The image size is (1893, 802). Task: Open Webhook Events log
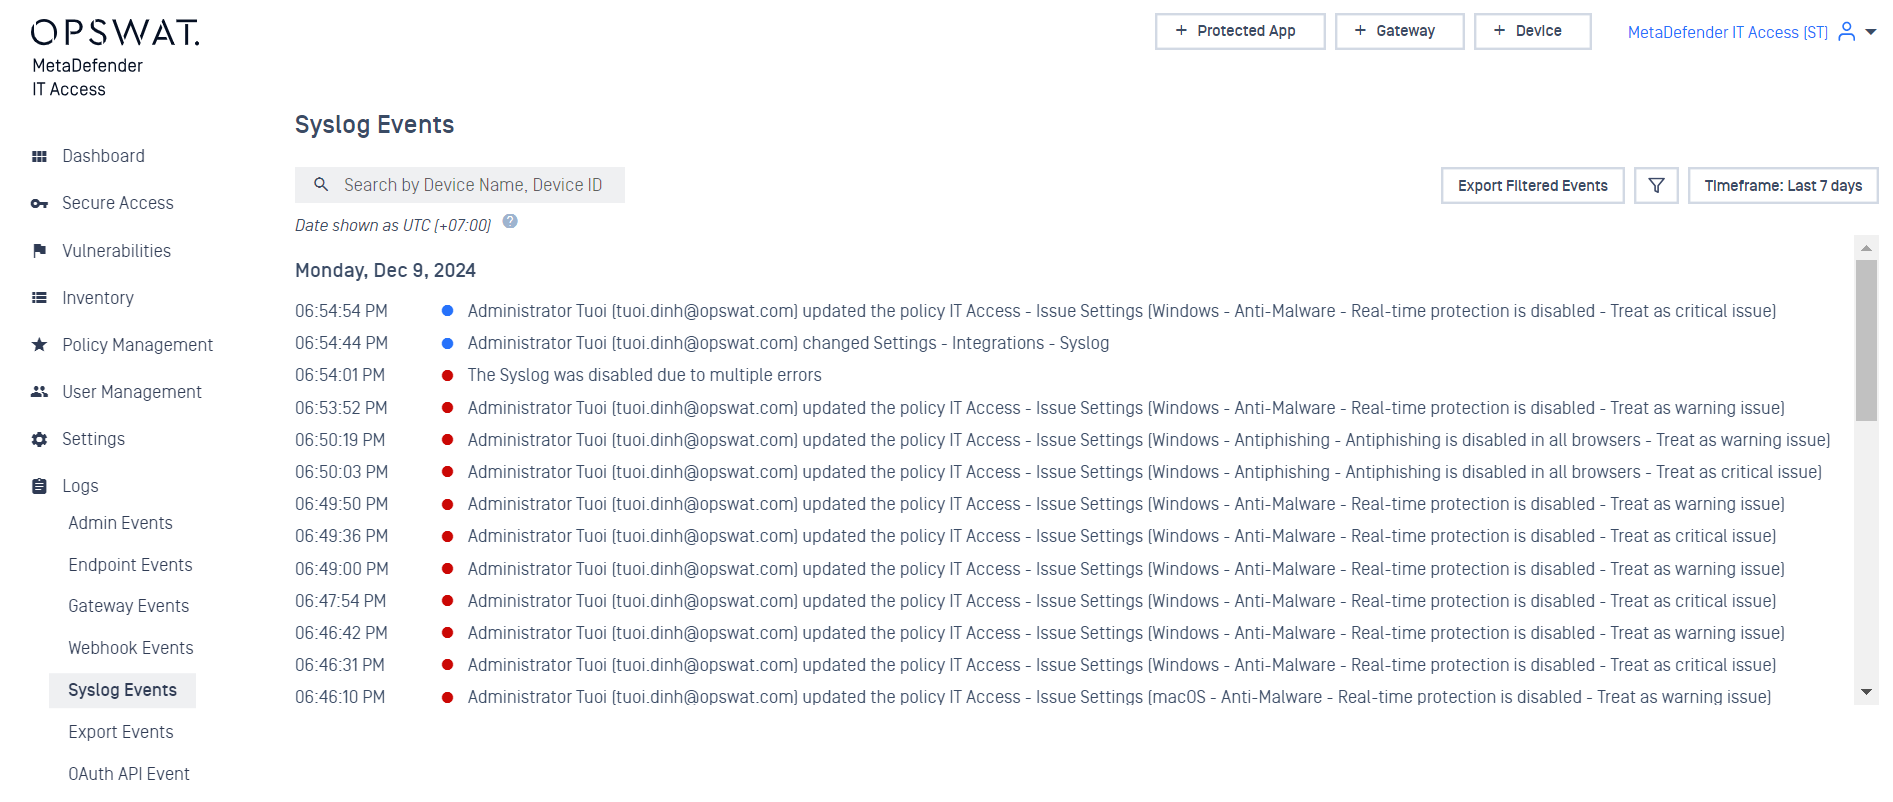pyautogui.click(x=131, y=648)
